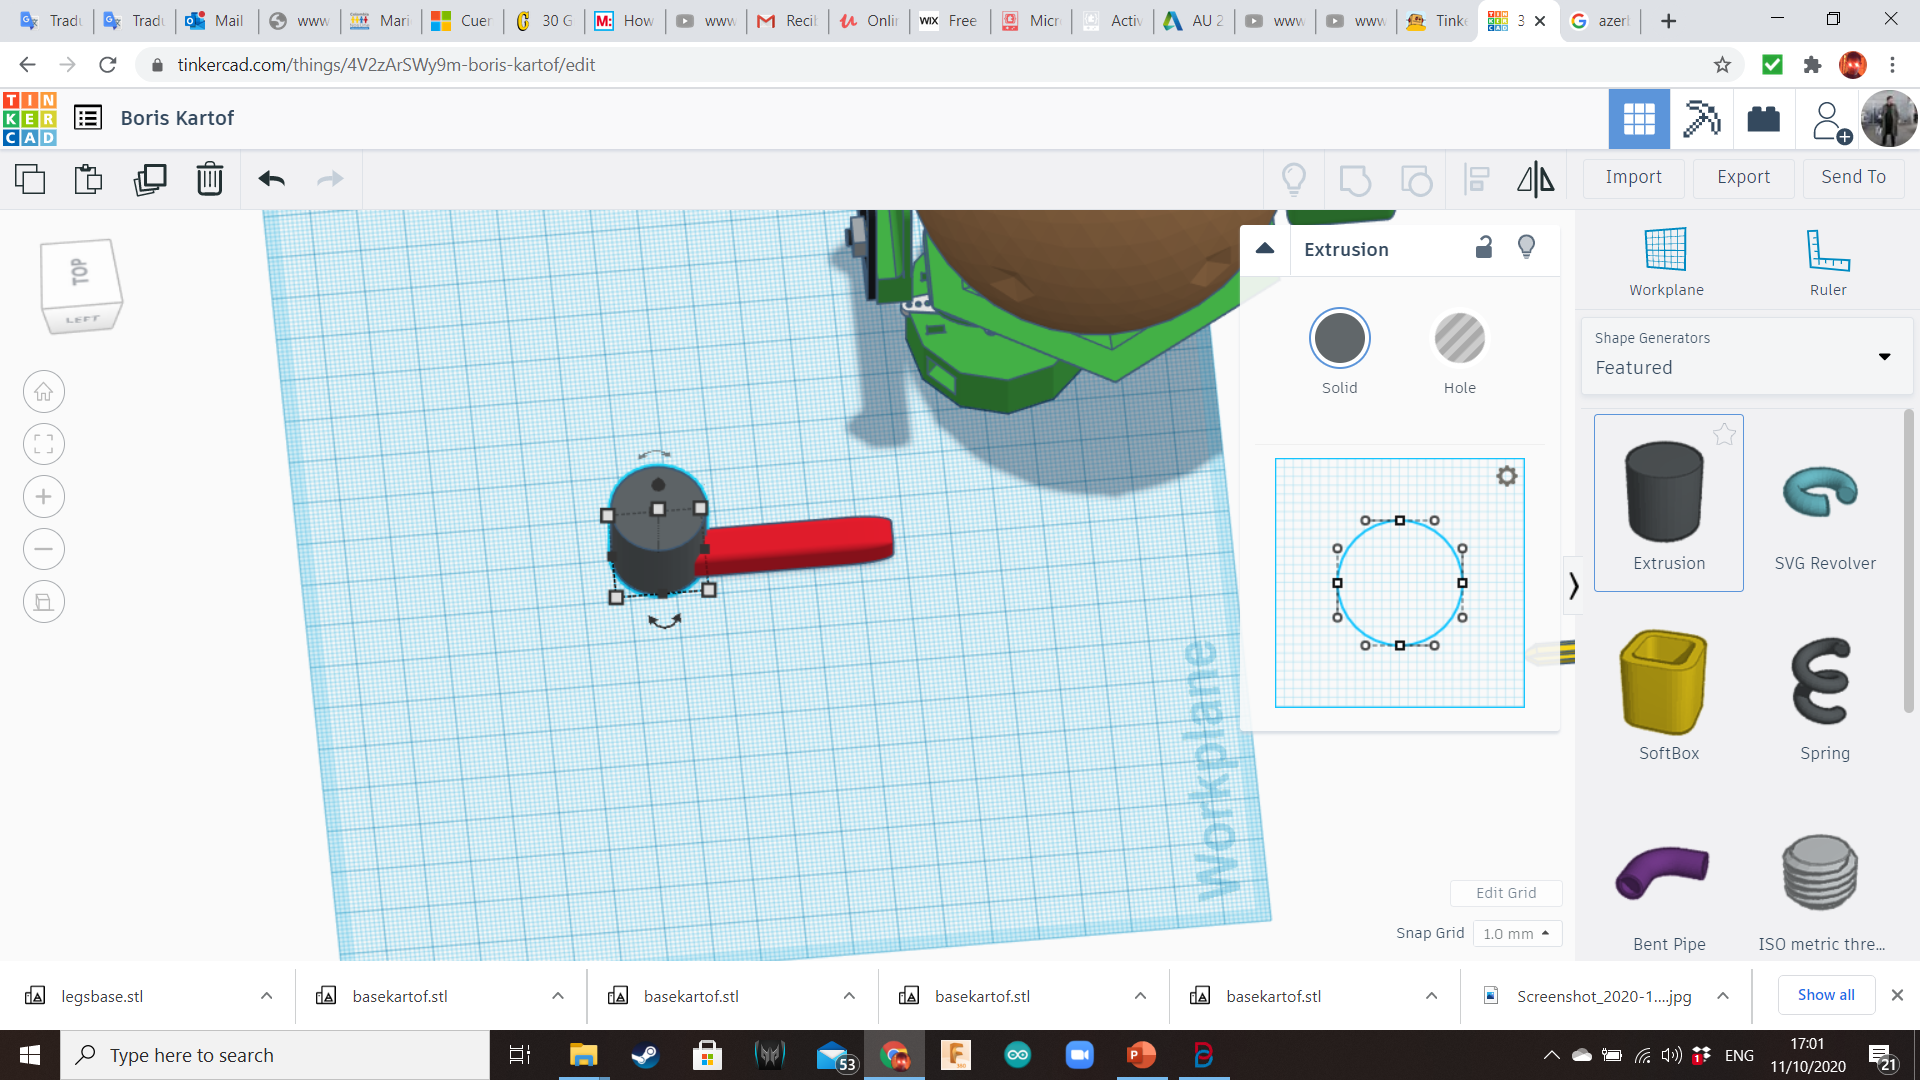
Task: Redo the last action
Action: 330,180
